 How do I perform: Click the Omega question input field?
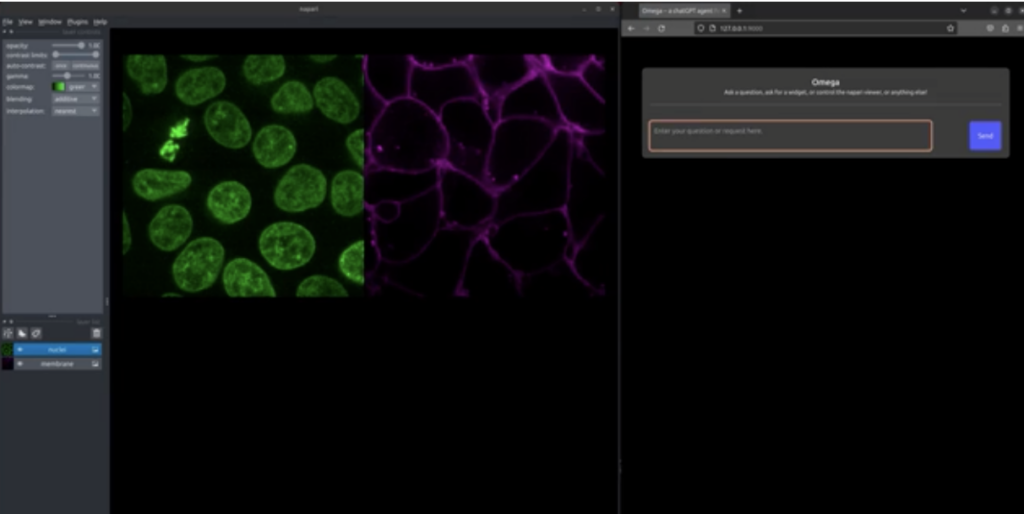coord(790,135)
